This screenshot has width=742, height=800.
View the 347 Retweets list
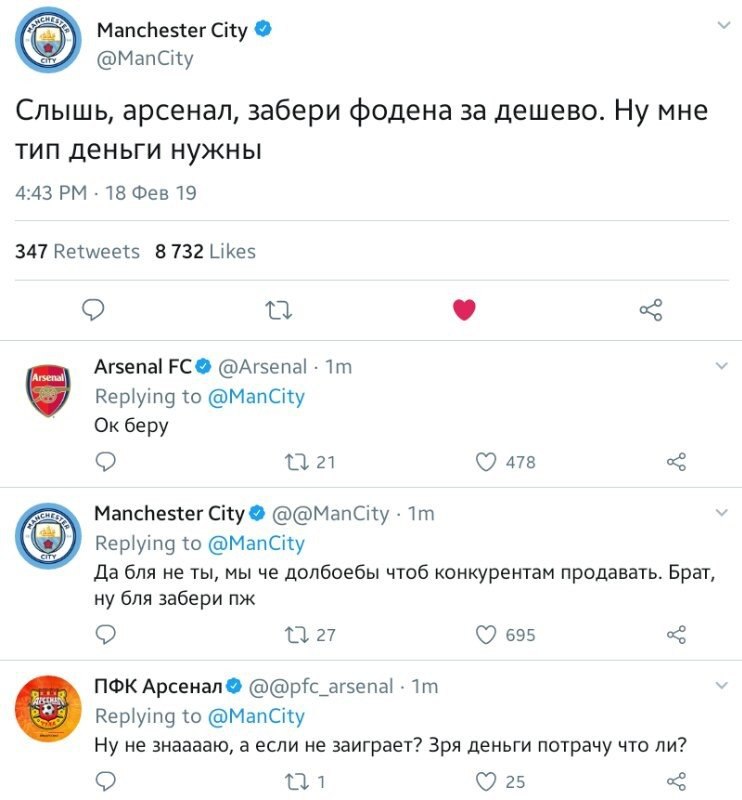77,252
